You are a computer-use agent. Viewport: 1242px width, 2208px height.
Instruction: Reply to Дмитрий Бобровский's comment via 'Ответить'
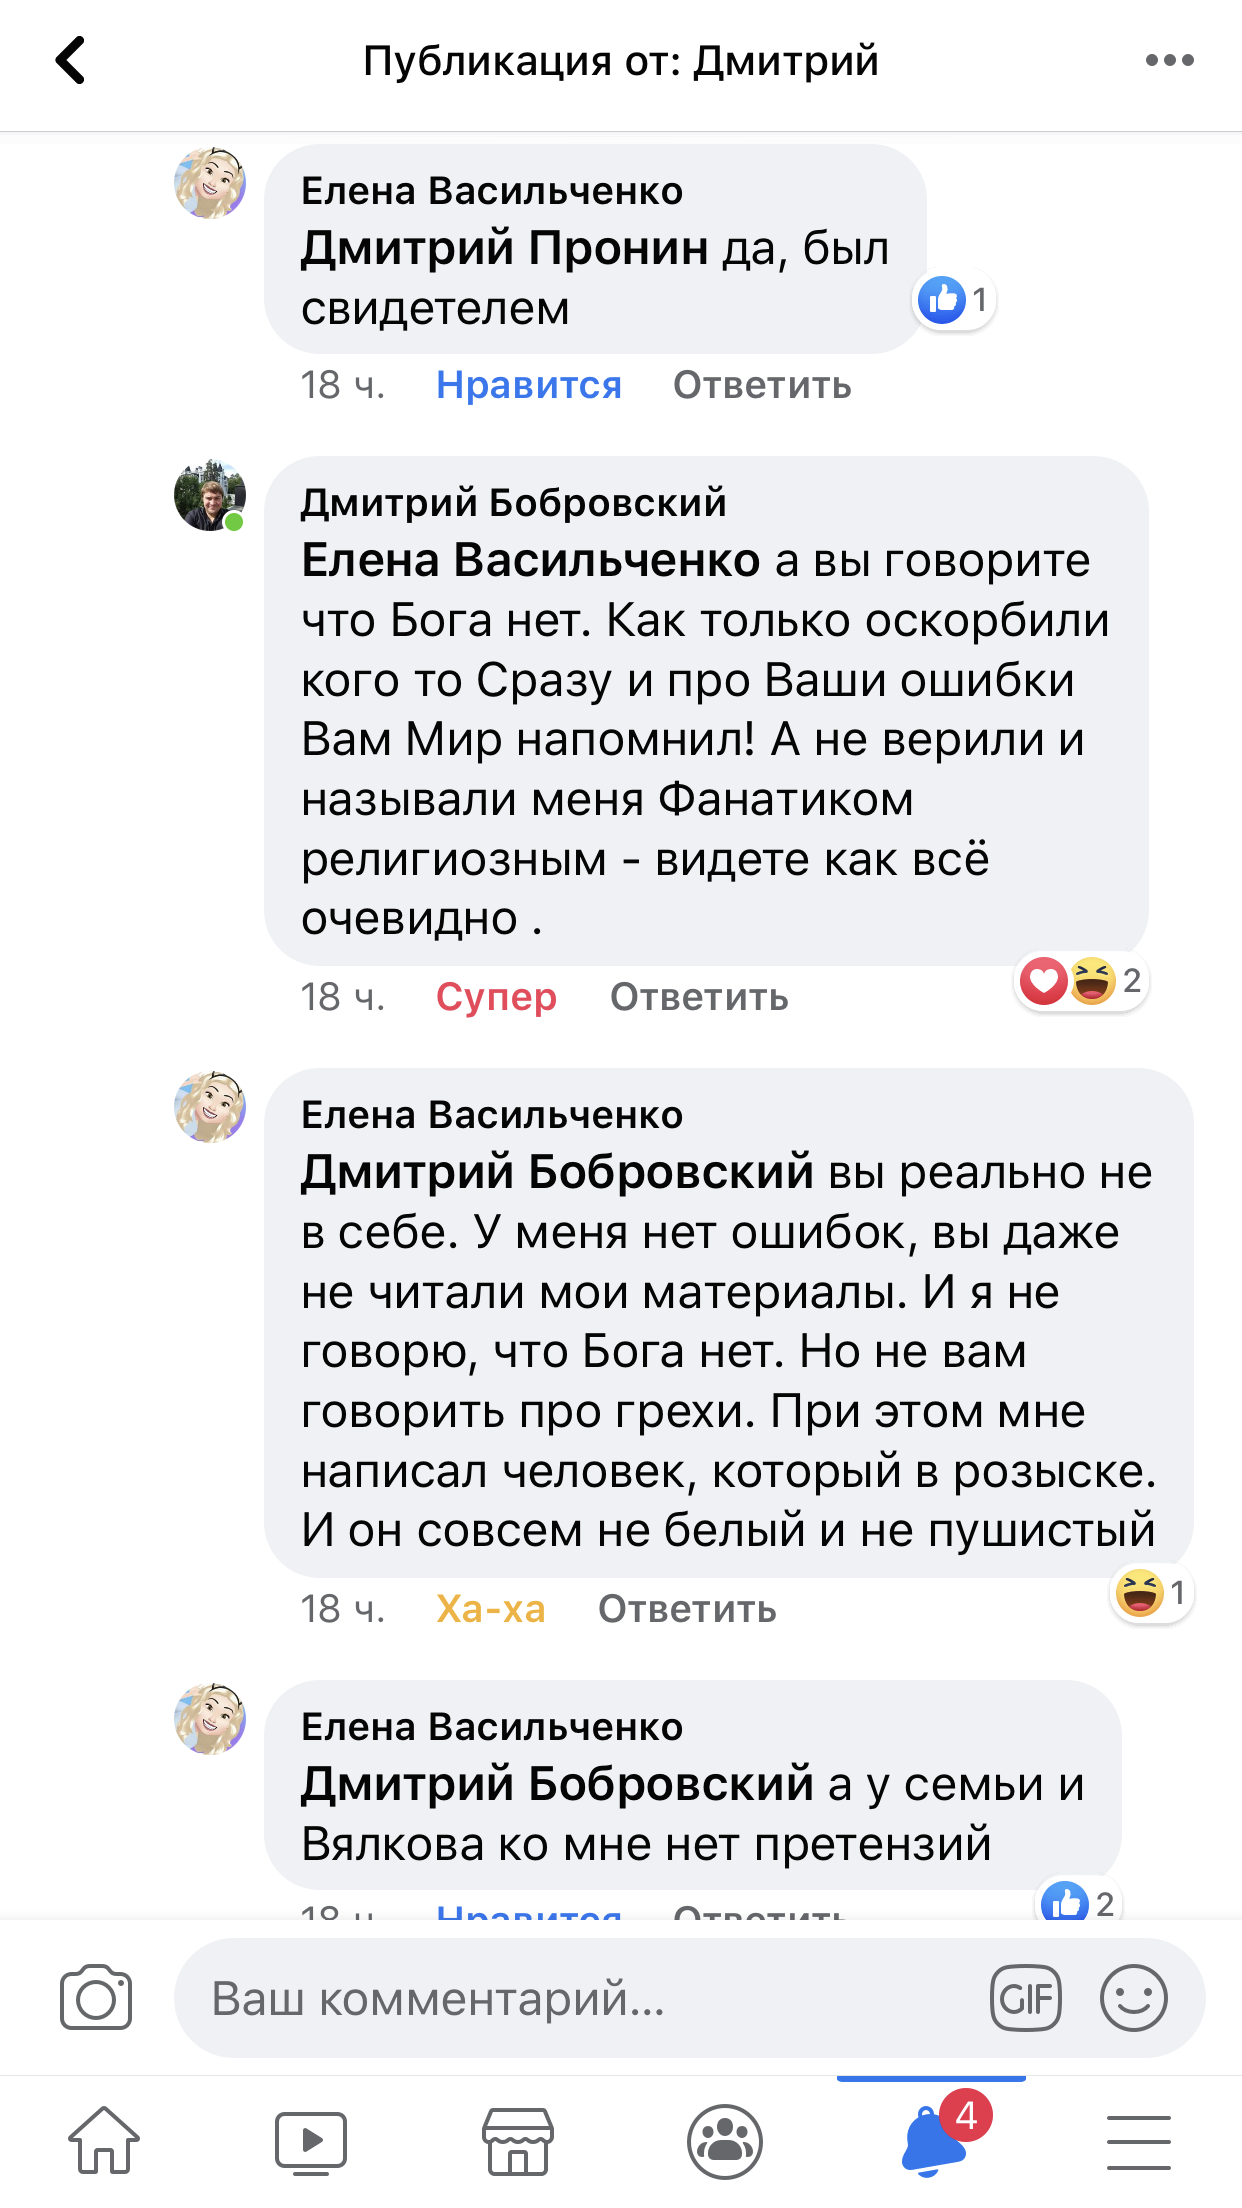point(699,997)
